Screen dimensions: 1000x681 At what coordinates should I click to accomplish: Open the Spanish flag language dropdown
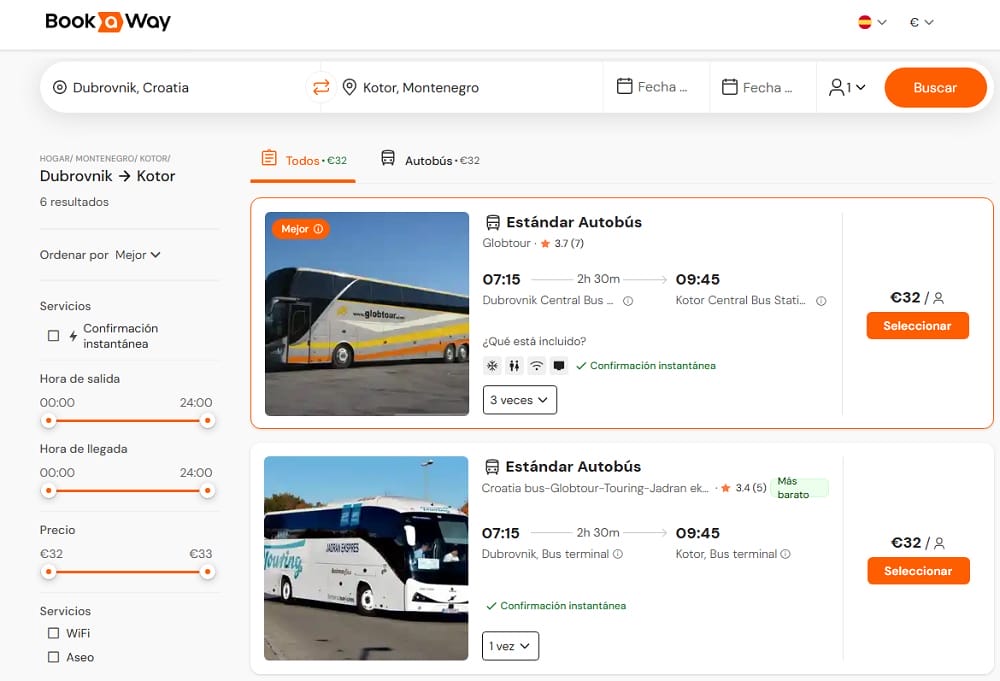point(872,22)
